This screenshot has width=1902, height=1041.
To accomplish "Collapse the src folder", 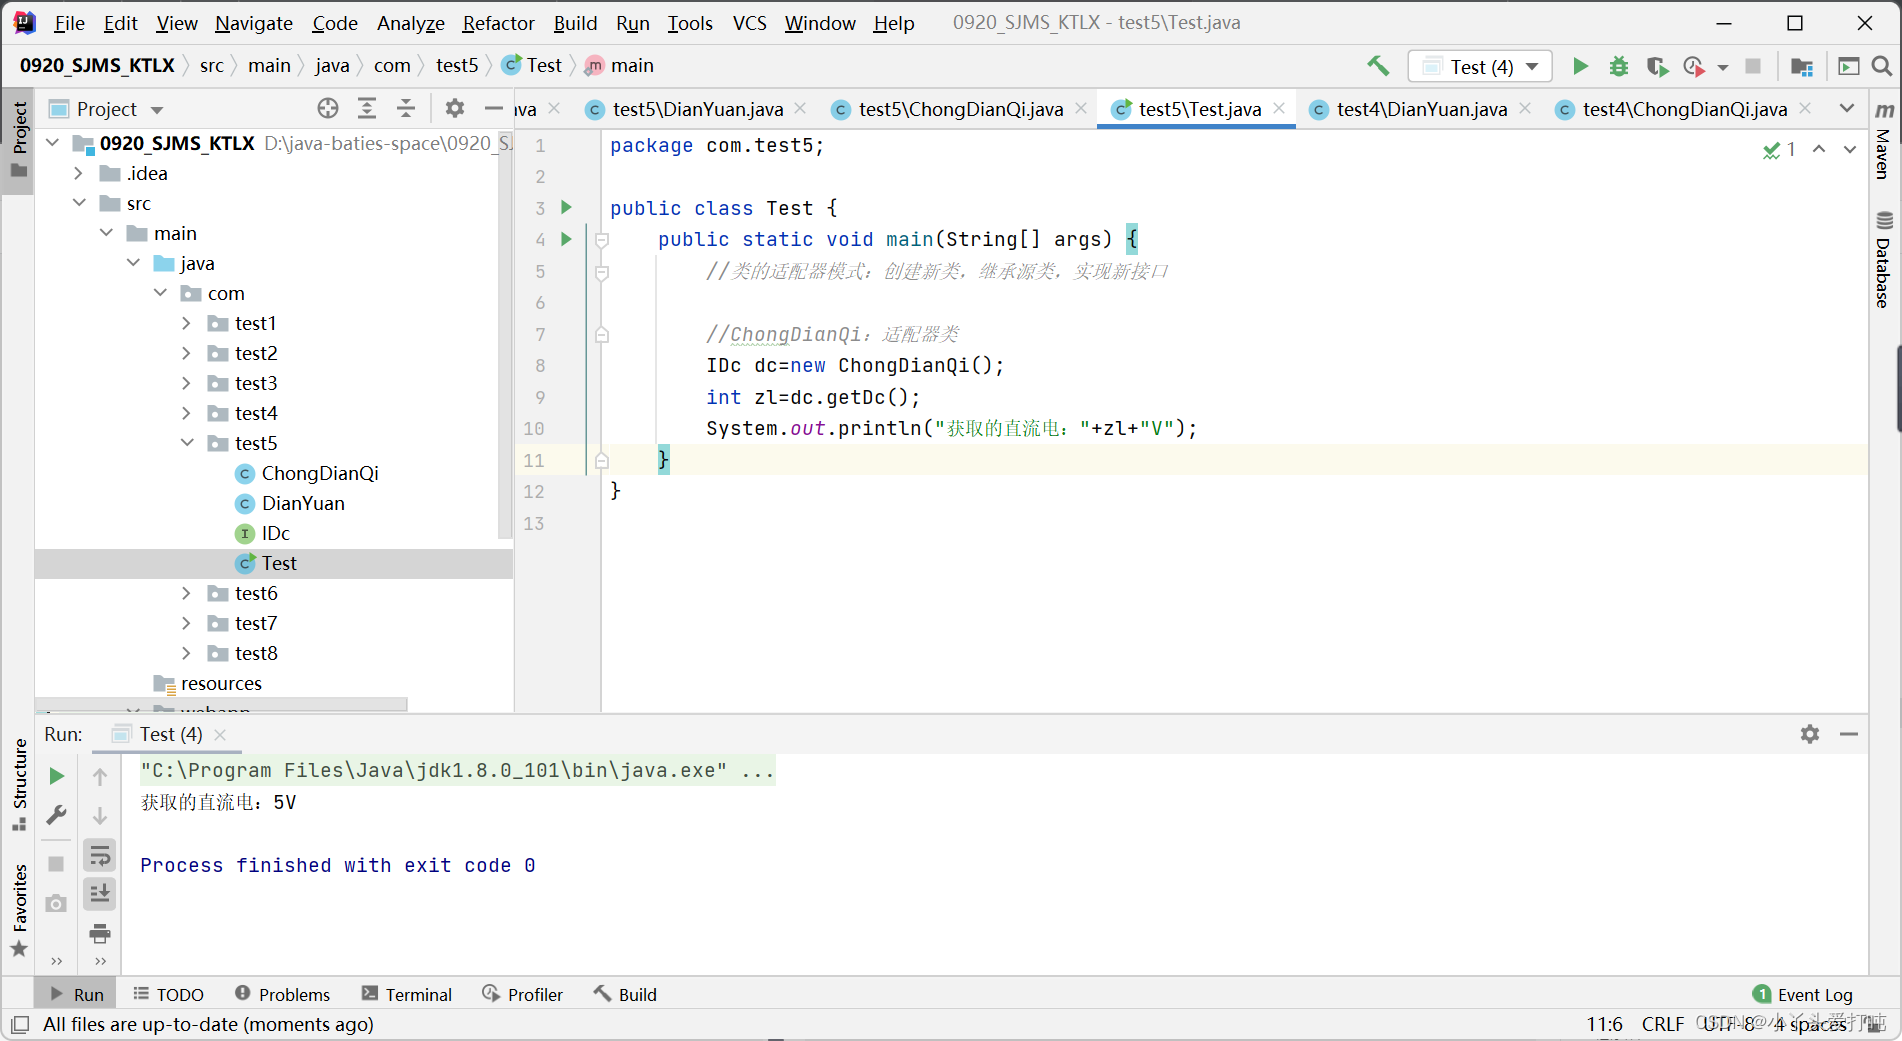I will click(79, 204).
